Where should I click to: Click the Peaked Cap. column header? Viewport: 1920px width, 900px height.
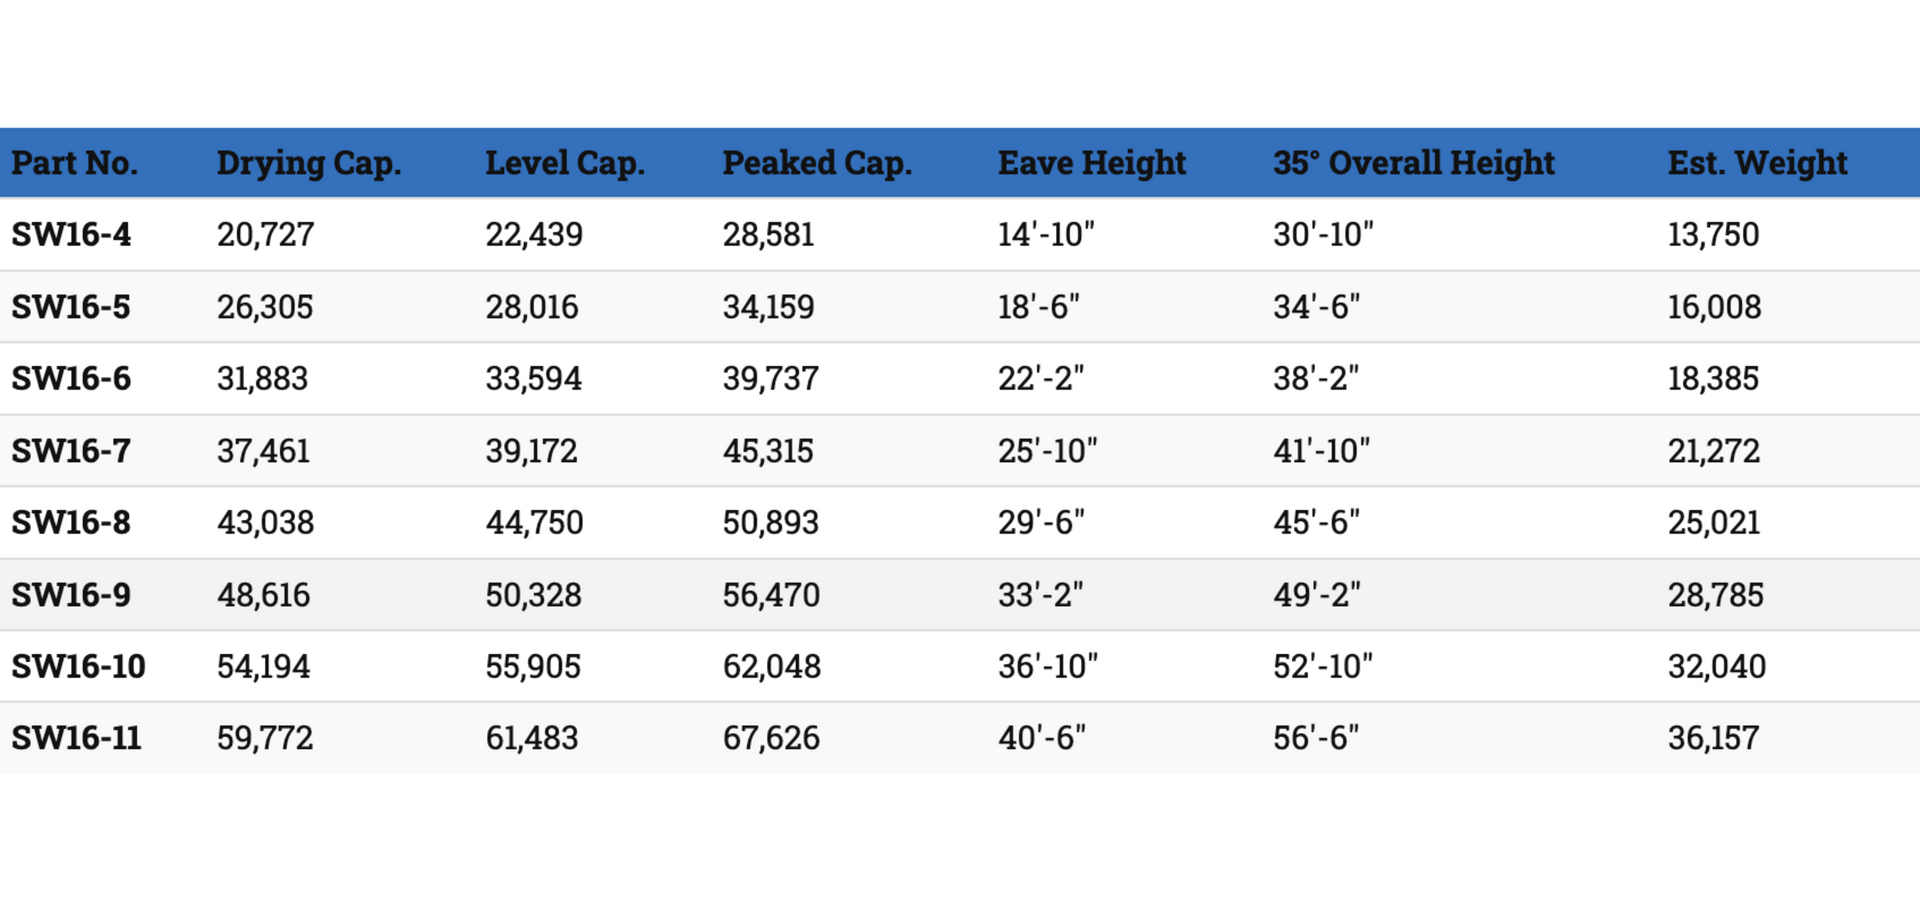(817, 163)
